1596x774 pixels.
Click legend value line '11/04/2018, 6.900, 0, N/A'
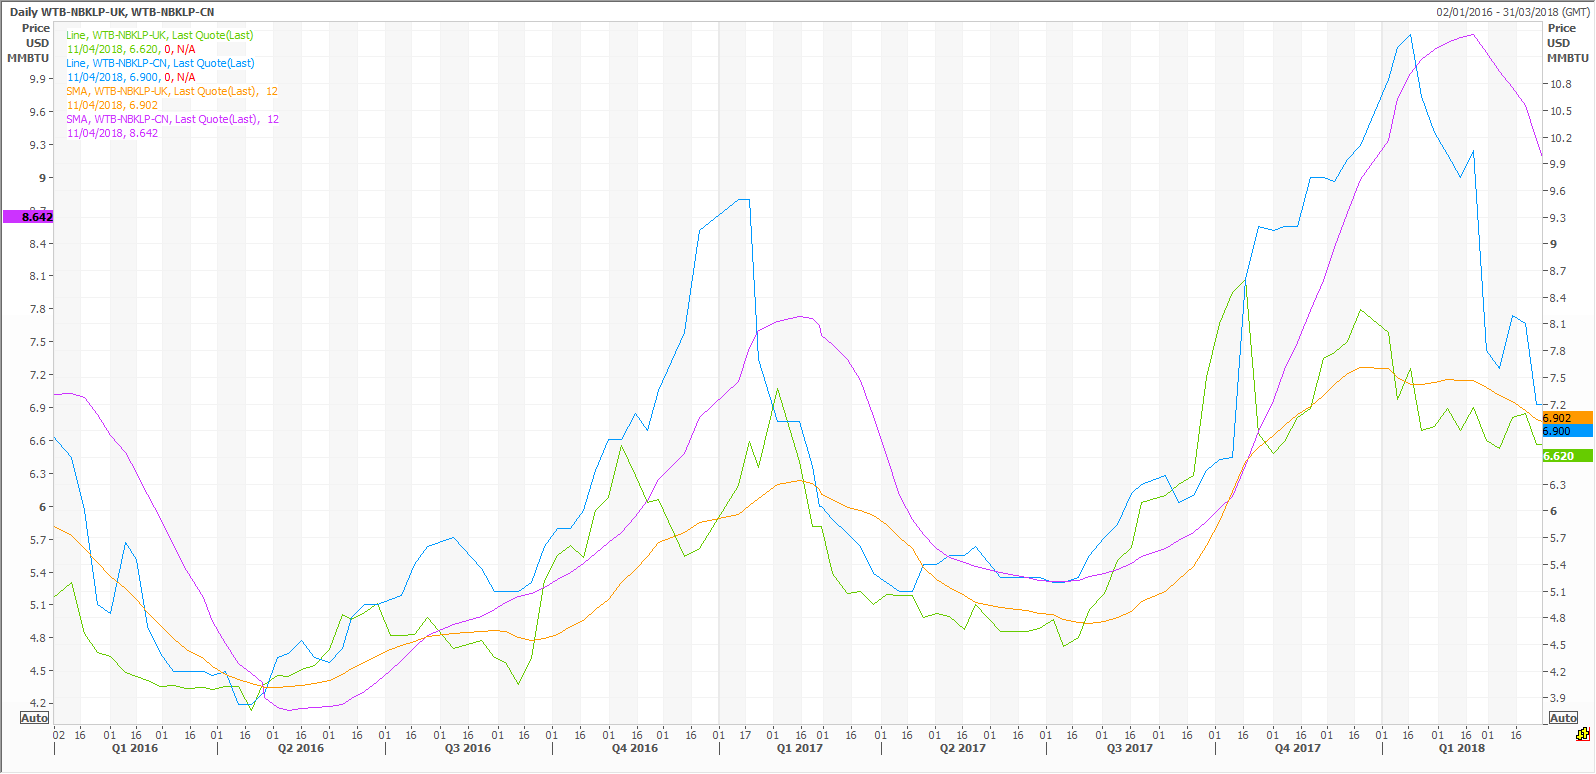tap(131, 77)
